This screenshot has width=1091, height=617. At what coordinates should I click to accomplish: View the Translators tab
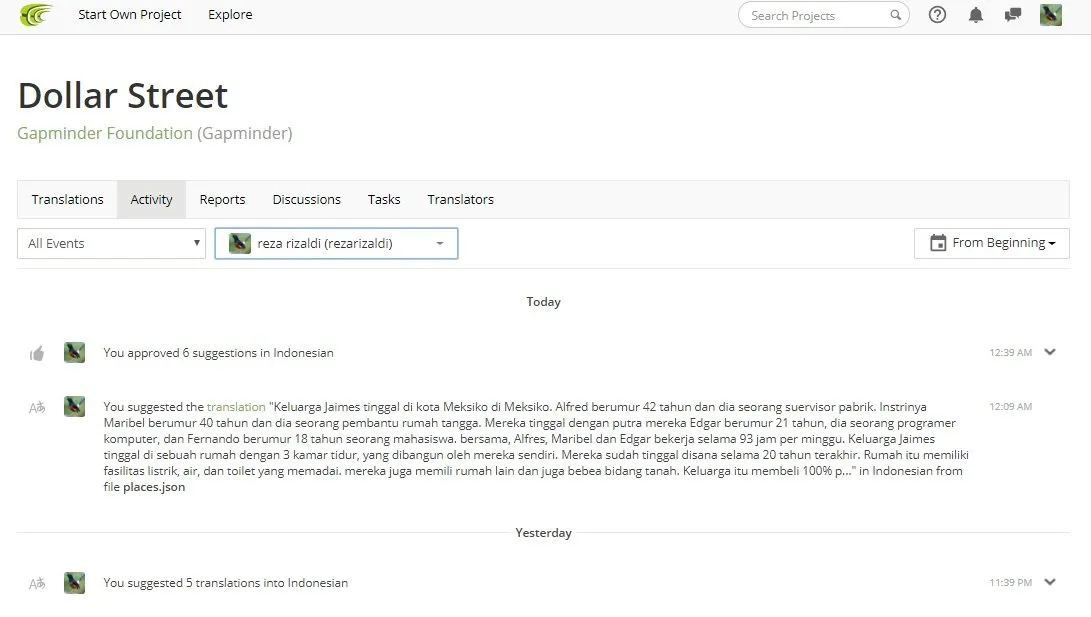click(x=461, y=200)
